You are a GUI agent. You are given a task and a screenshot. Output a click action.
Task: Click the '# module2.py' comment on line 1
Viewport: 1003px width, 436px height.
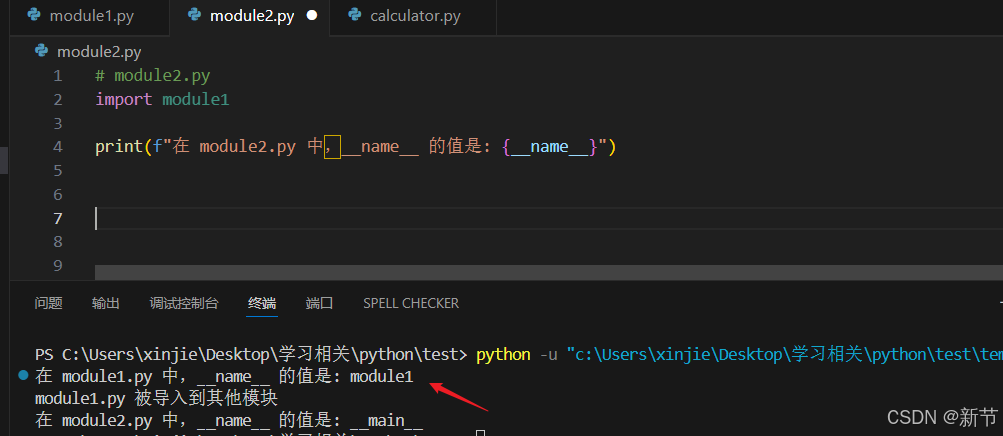(153, 76)
